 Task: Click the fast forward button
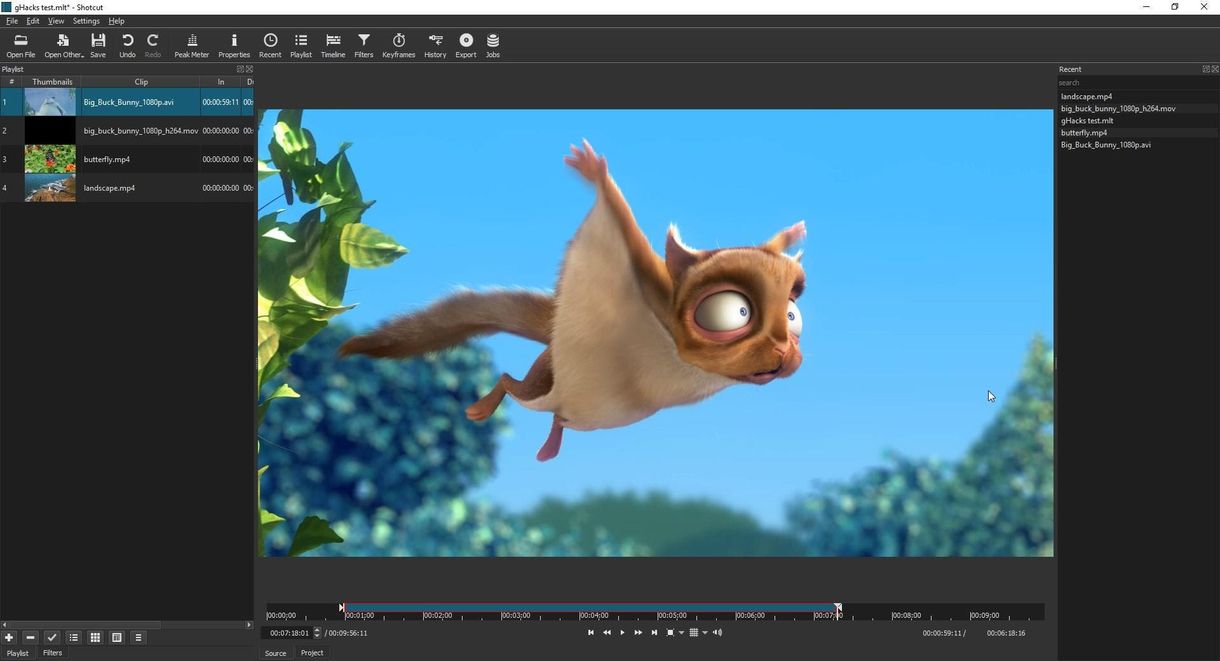pos(638,632)
